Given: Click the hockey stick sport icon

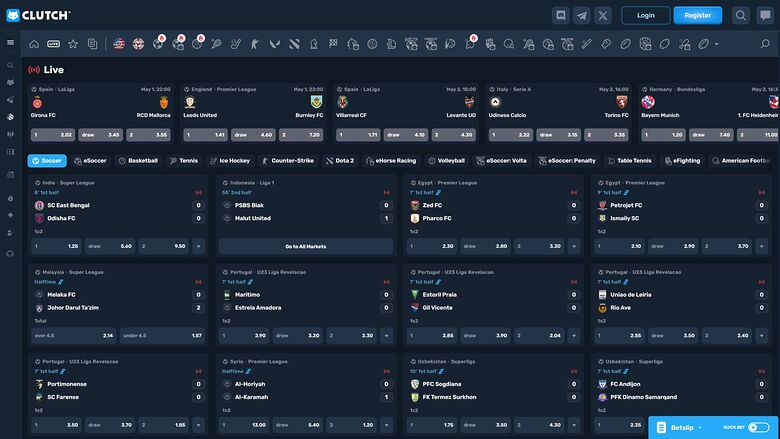Looking at the screenshot, I should pyautogui.click(x=235, y=44).
